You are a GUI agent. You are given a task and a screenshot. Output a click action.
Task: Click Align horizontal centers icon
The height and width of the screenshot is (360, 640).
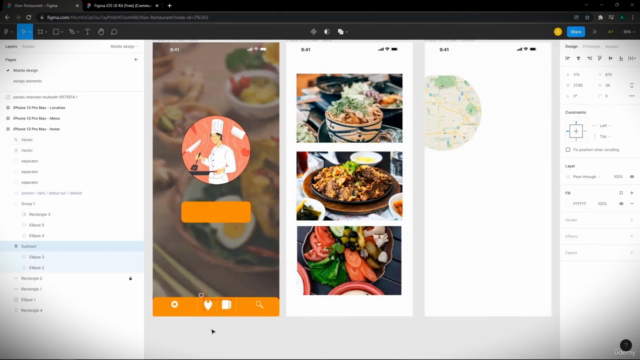tap(578, 58)
